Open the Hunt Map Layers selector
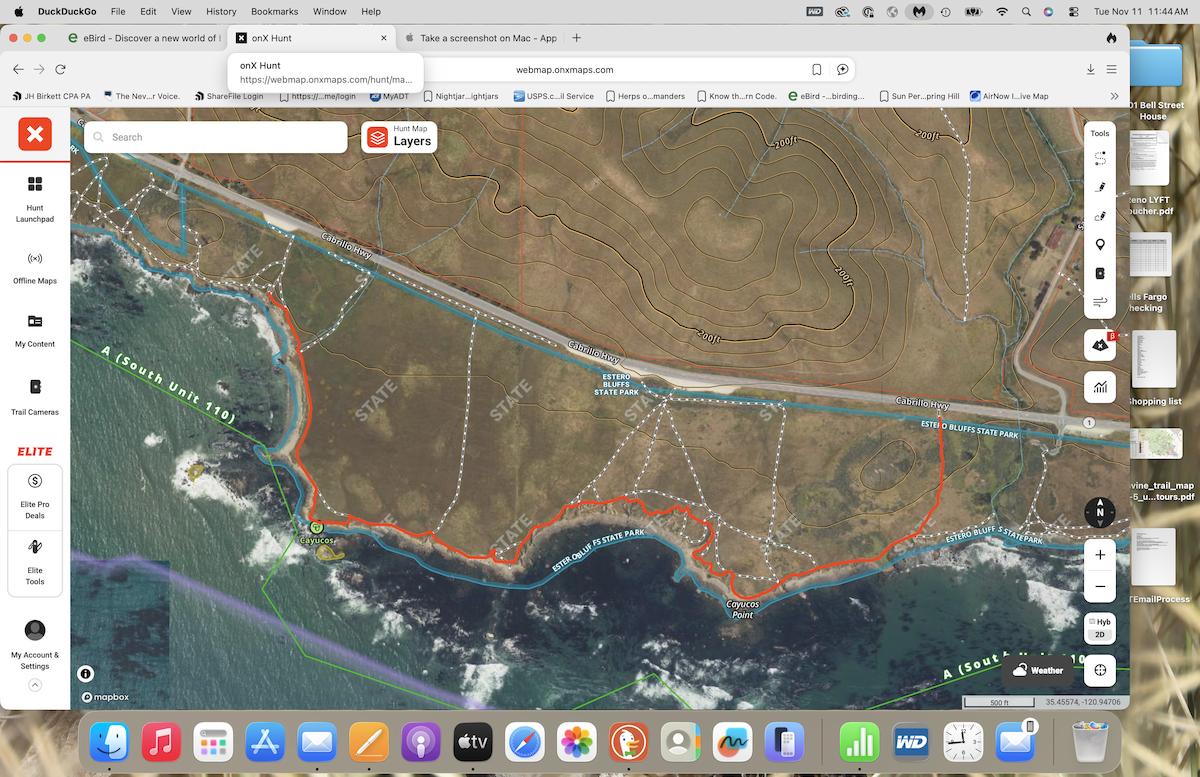This screenshot has height=777, width=1200. [398, 137]
